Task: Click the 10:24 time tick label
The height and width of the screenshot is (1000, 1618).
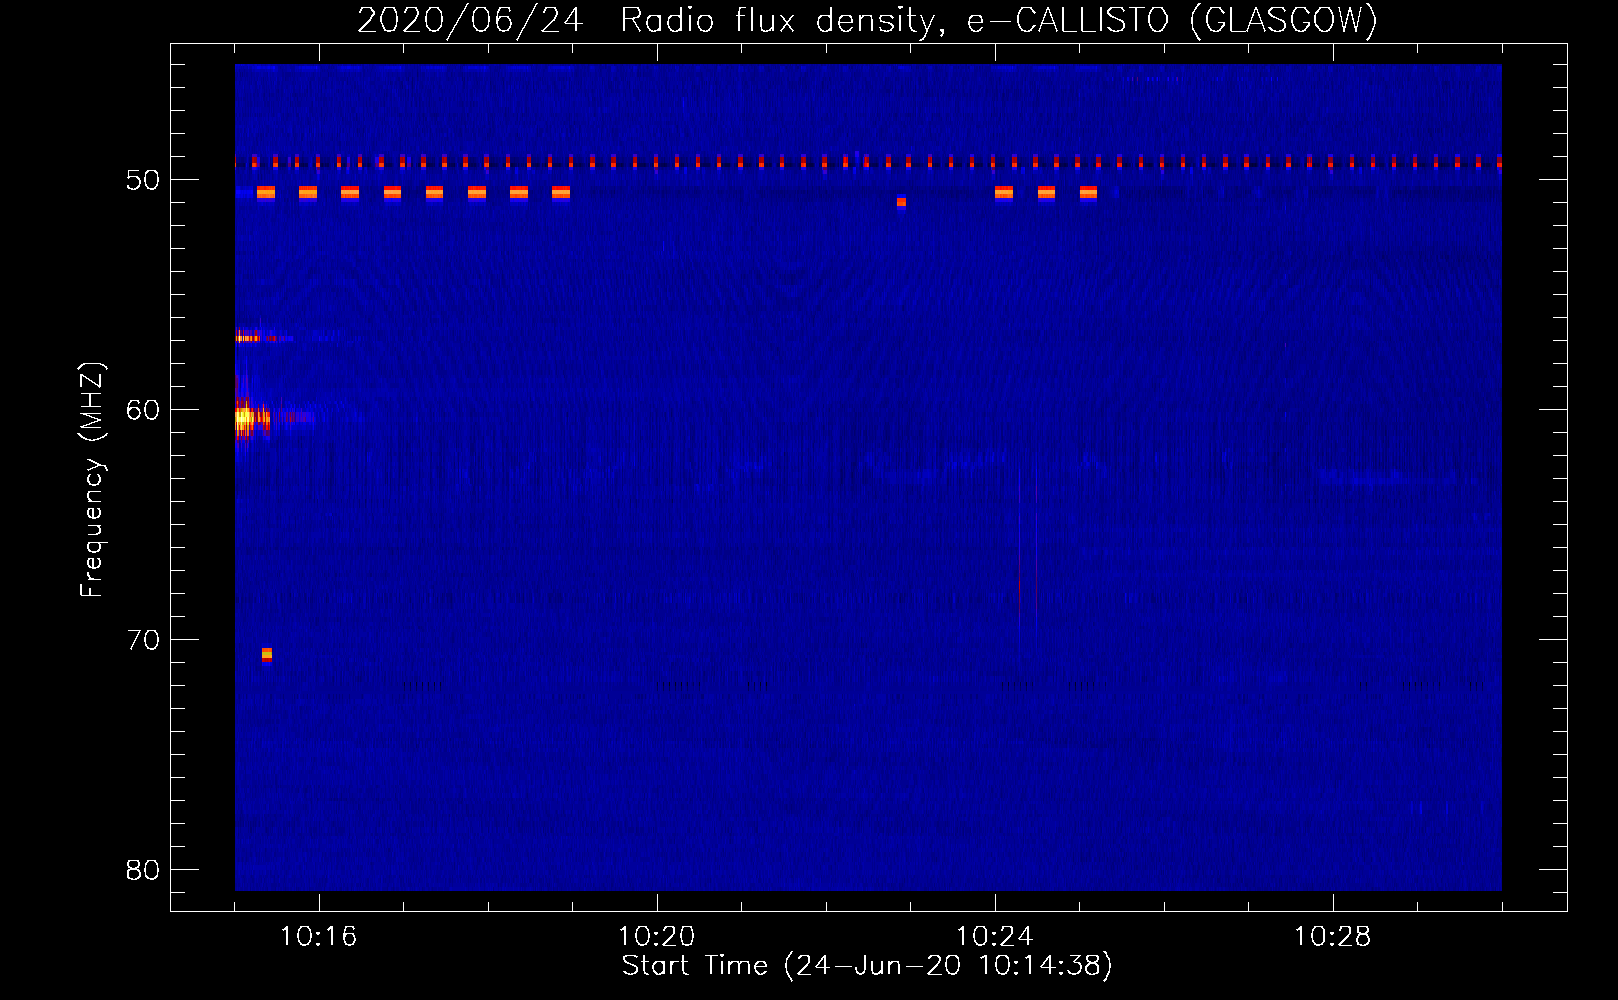Action: [x=995, y=937]
